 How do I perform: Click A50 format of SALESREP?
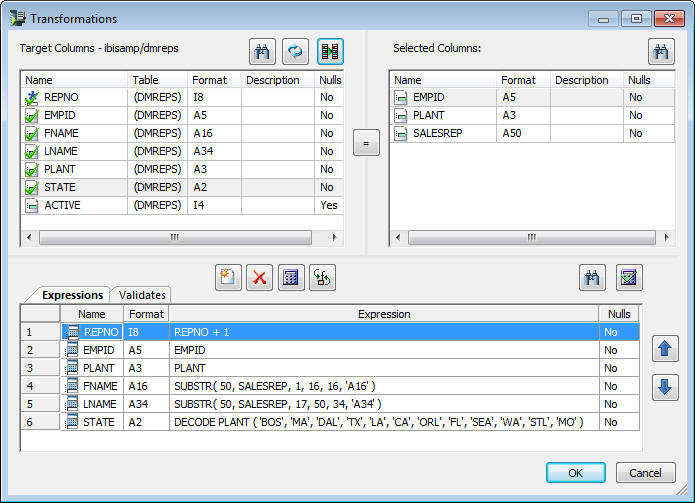(x=512, y=133)
